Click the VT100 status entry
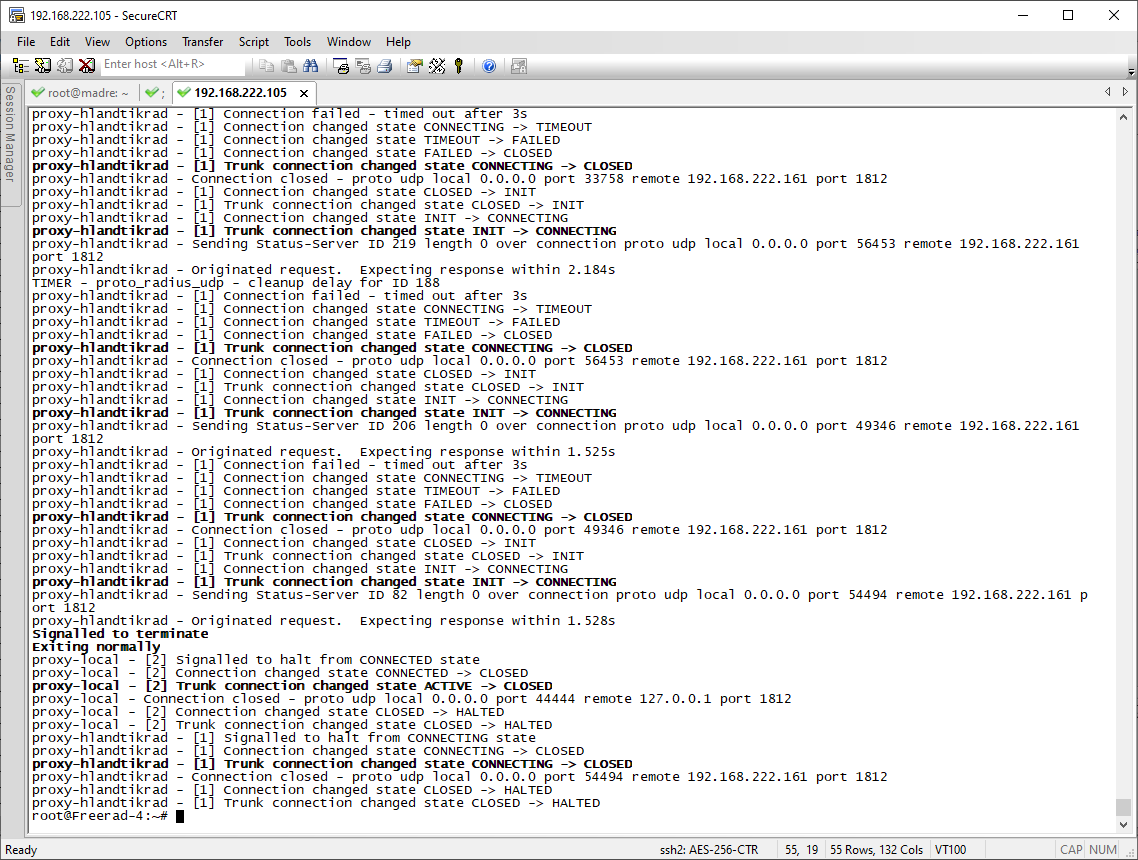This screenshot has height=860, width=1138. pos(950,850)
